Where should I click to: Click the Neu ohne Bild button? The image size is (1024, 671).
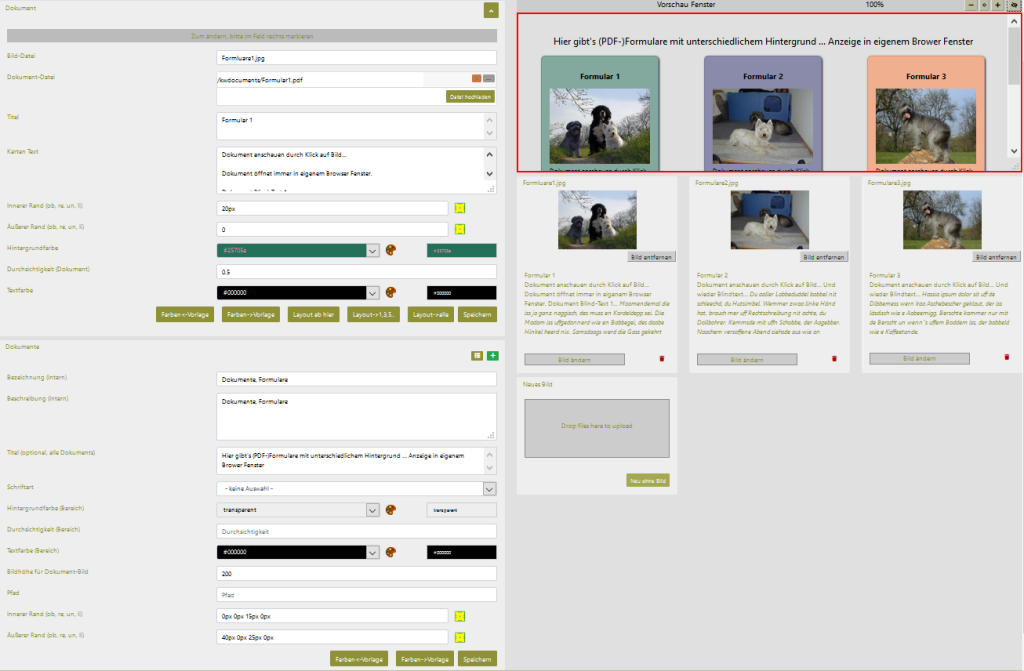pyautogui.click(x=647, y=480)
